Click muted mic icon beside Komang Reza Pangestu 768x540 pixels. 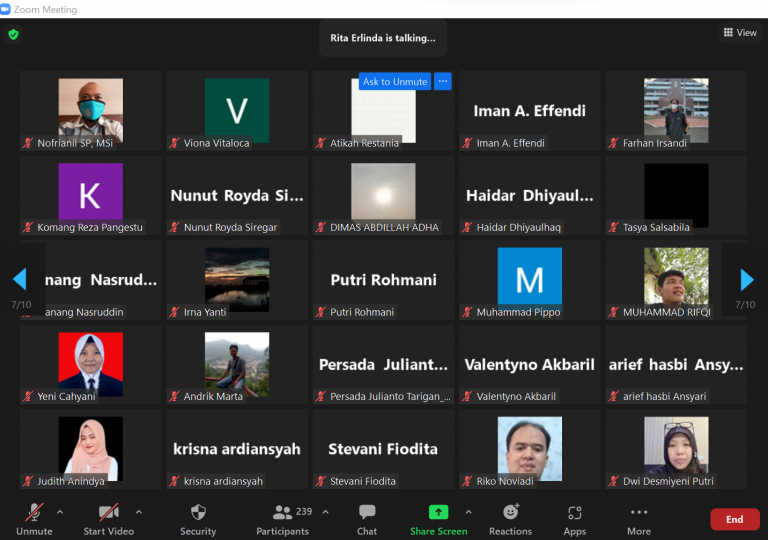28,227
